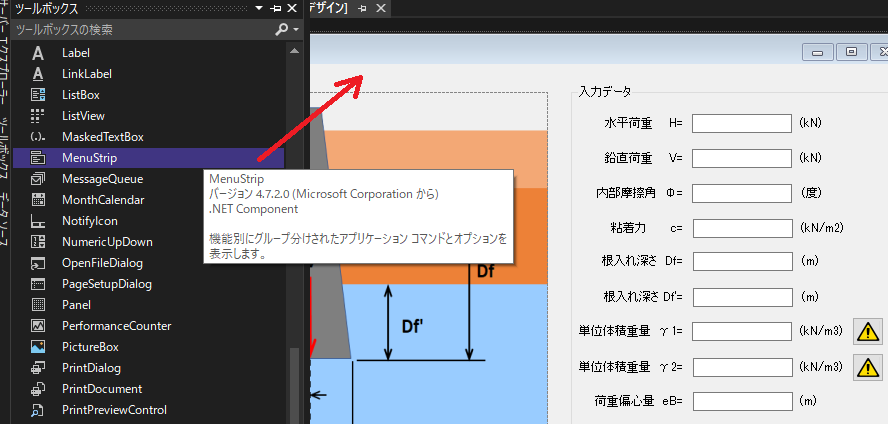
Task: Select the Panel control icon
Action: pos(38,305)
